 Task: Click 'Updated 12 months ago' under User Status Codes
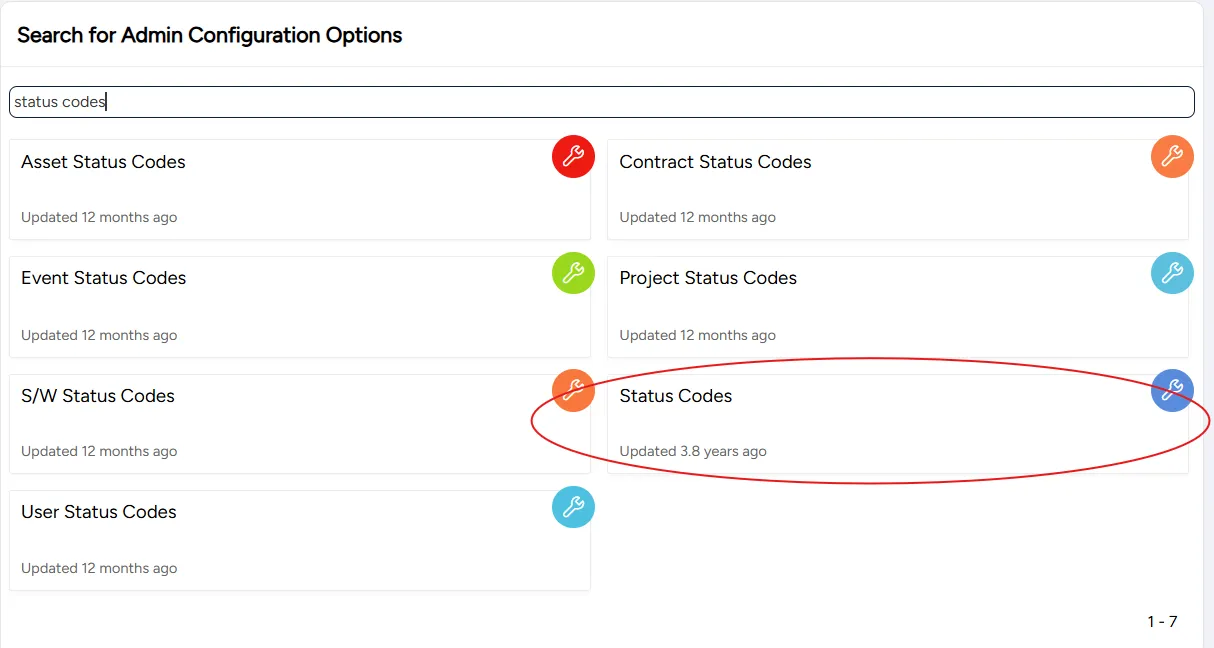click(x=99, y=569)
